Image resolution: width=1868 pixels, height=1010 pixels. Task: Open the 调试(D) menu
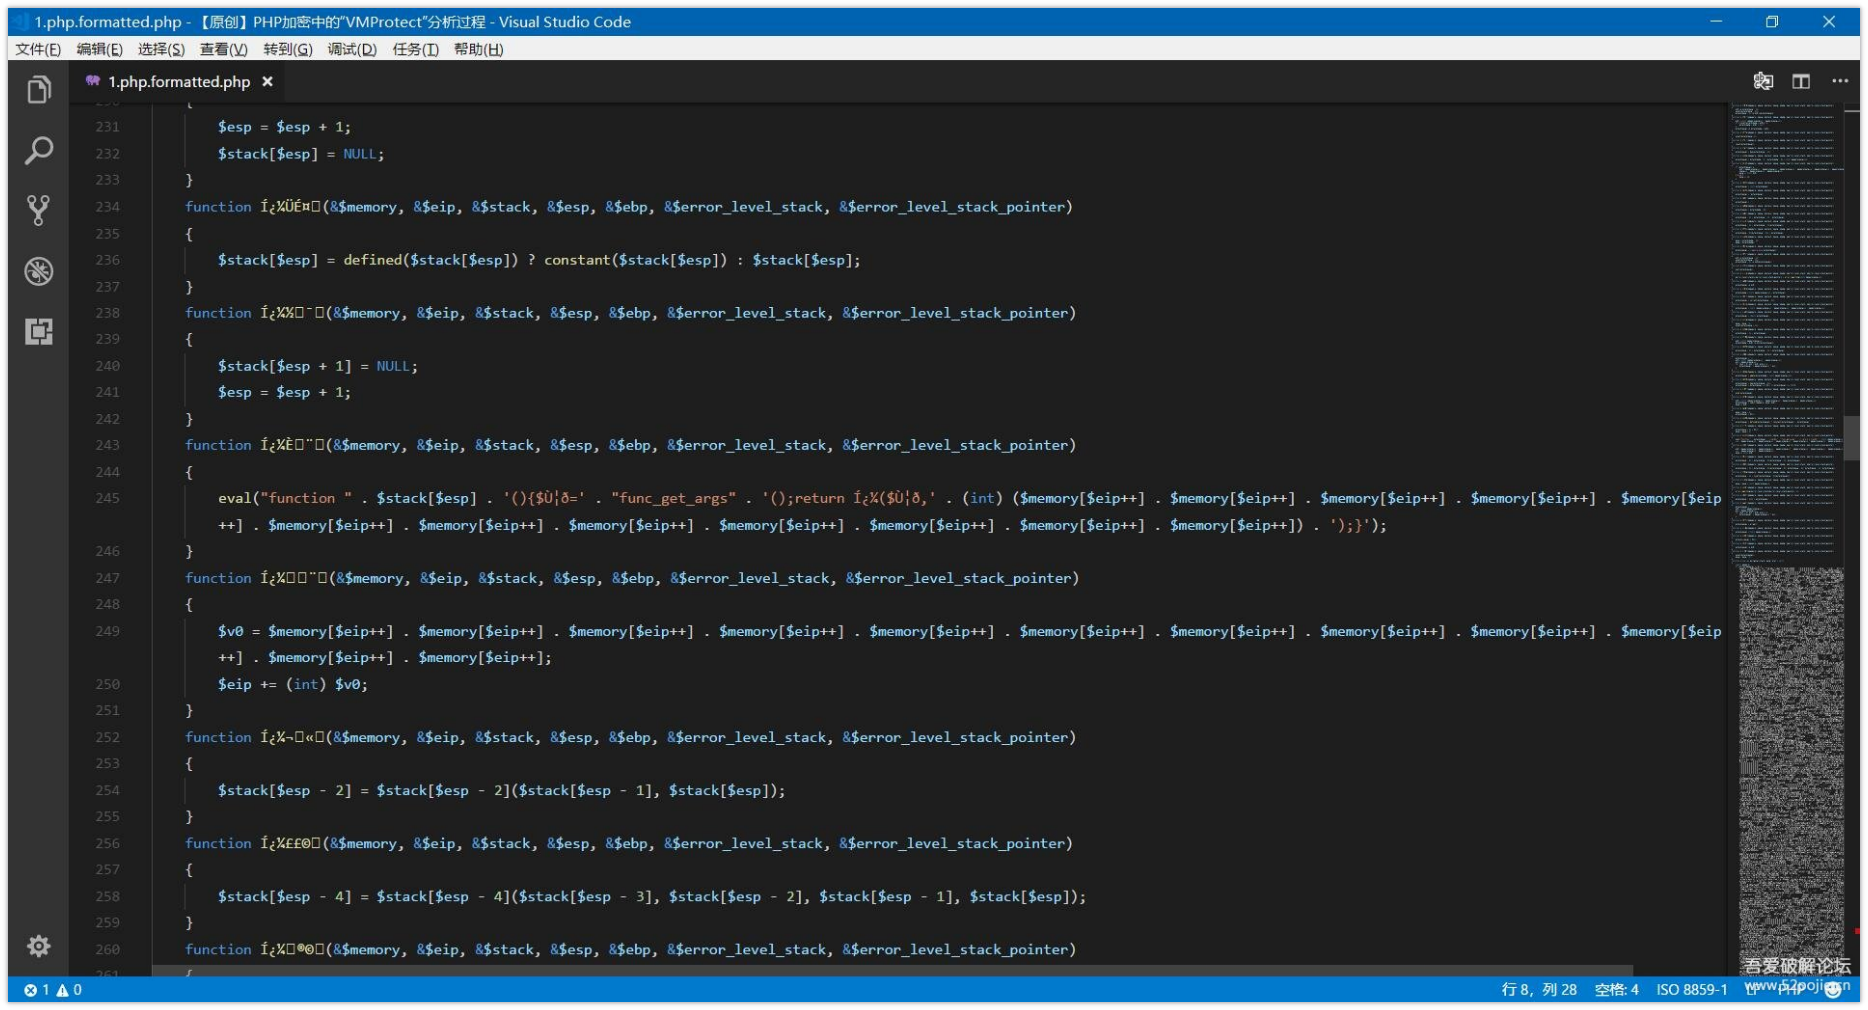click(352, 49)
